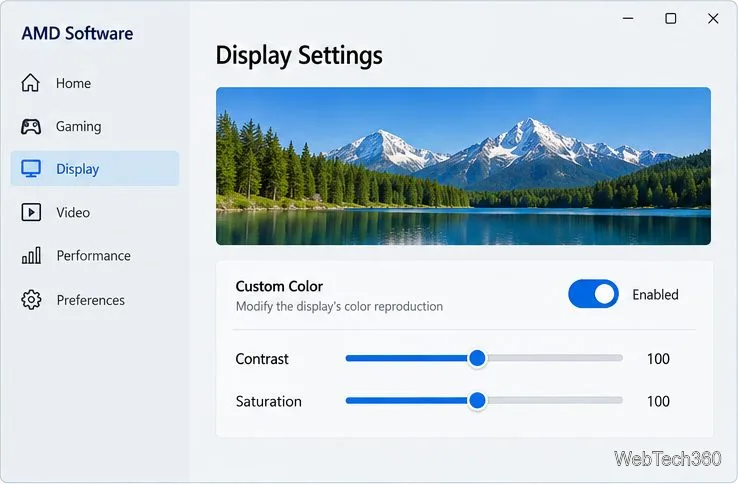Close the AMD Software window

coord(713,18)
